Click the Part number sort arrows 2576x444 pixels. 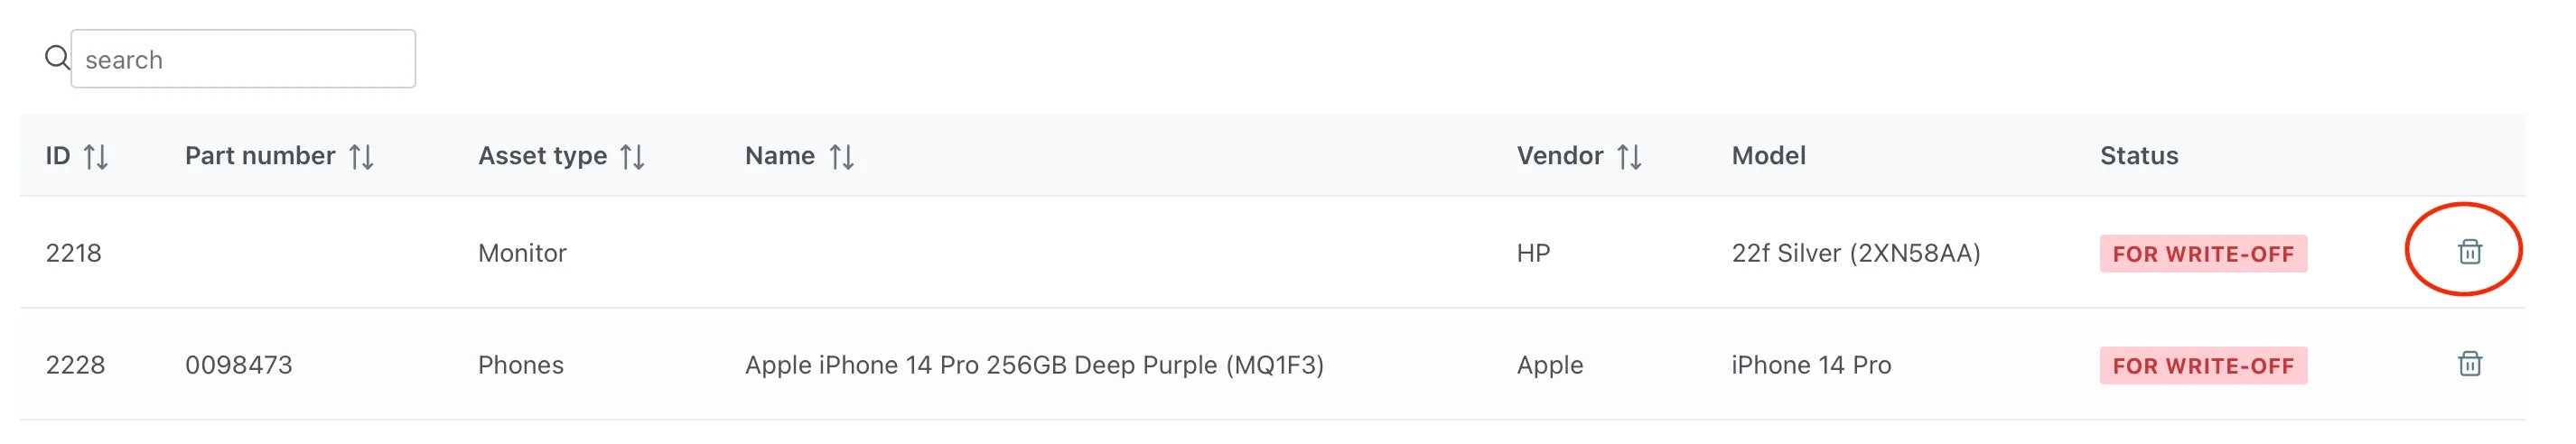click(x=361, y=157)
